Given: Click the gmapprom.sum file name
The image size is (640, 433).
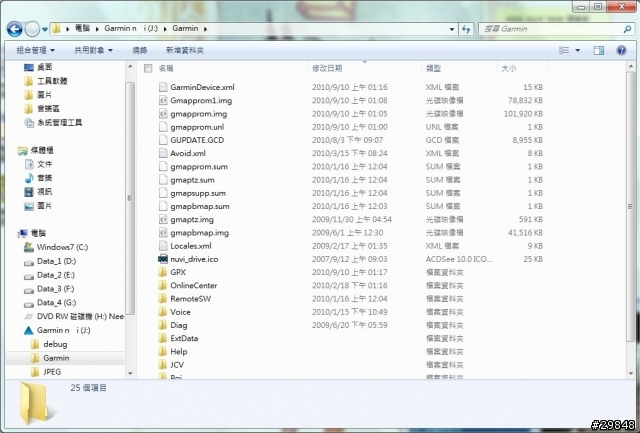Looking at the screenshot, I should point(199,167).
